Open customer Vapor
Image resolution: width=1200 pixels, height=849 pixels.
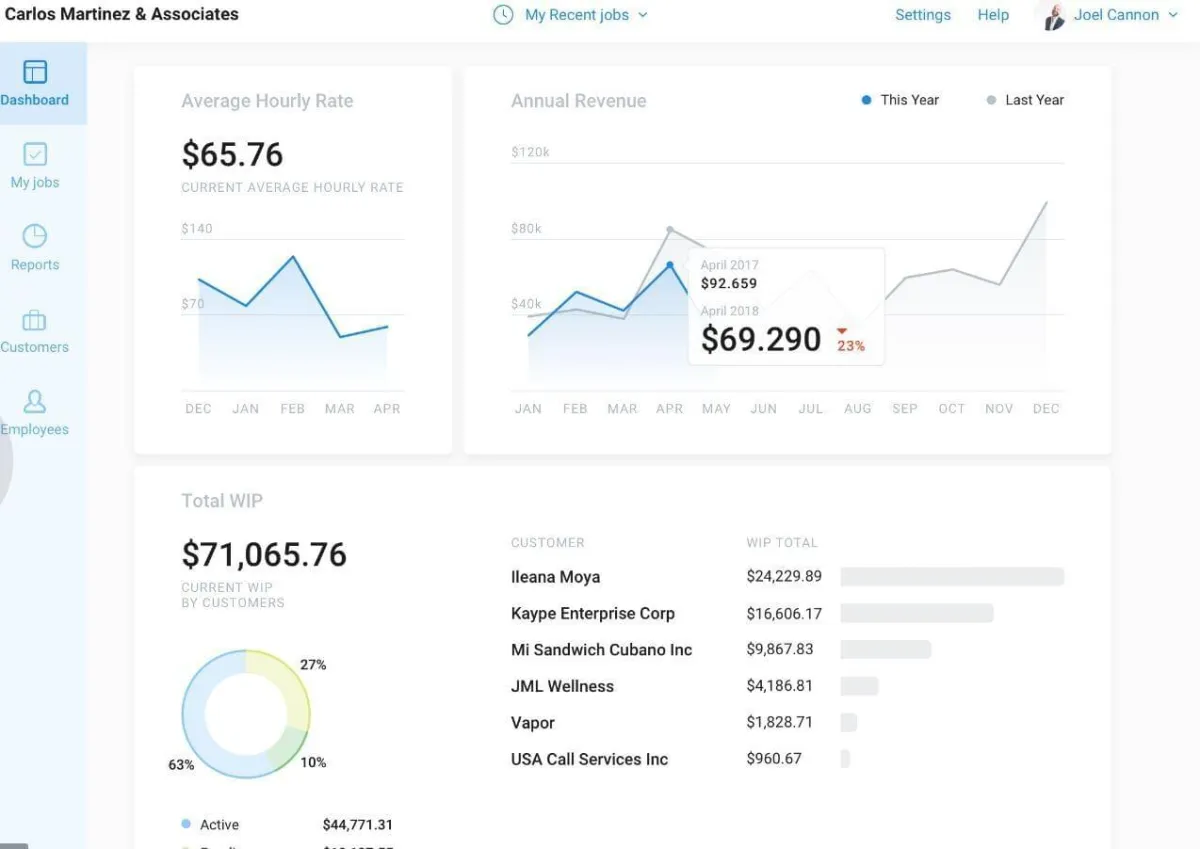click(x=532, y=722)
